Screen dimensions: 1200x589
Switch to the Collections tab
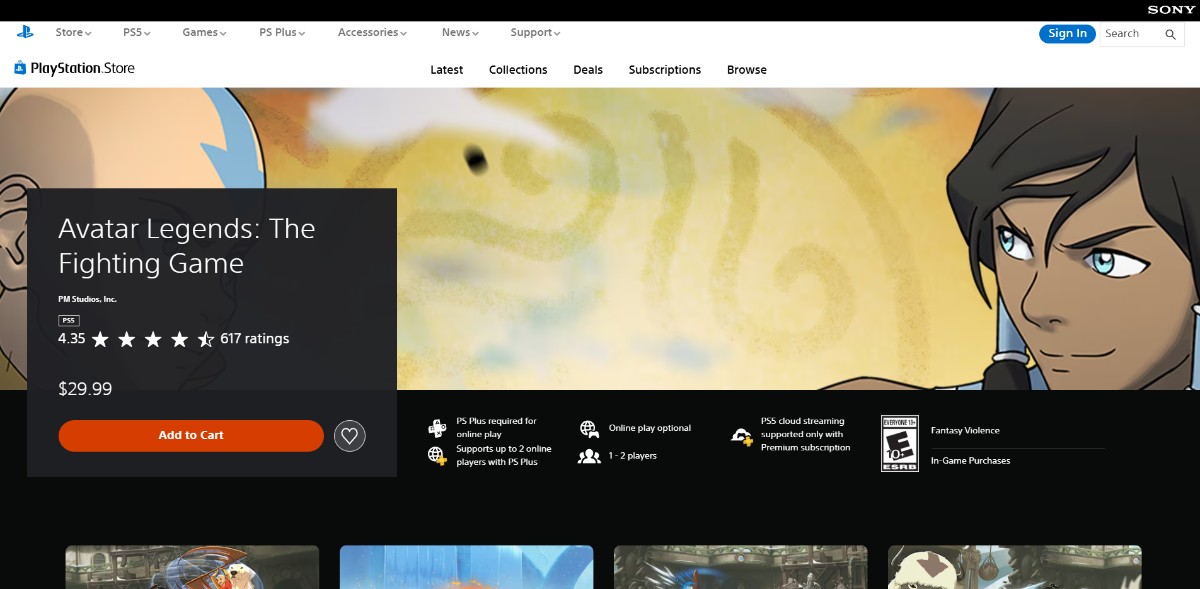click(x=518, y=70)
